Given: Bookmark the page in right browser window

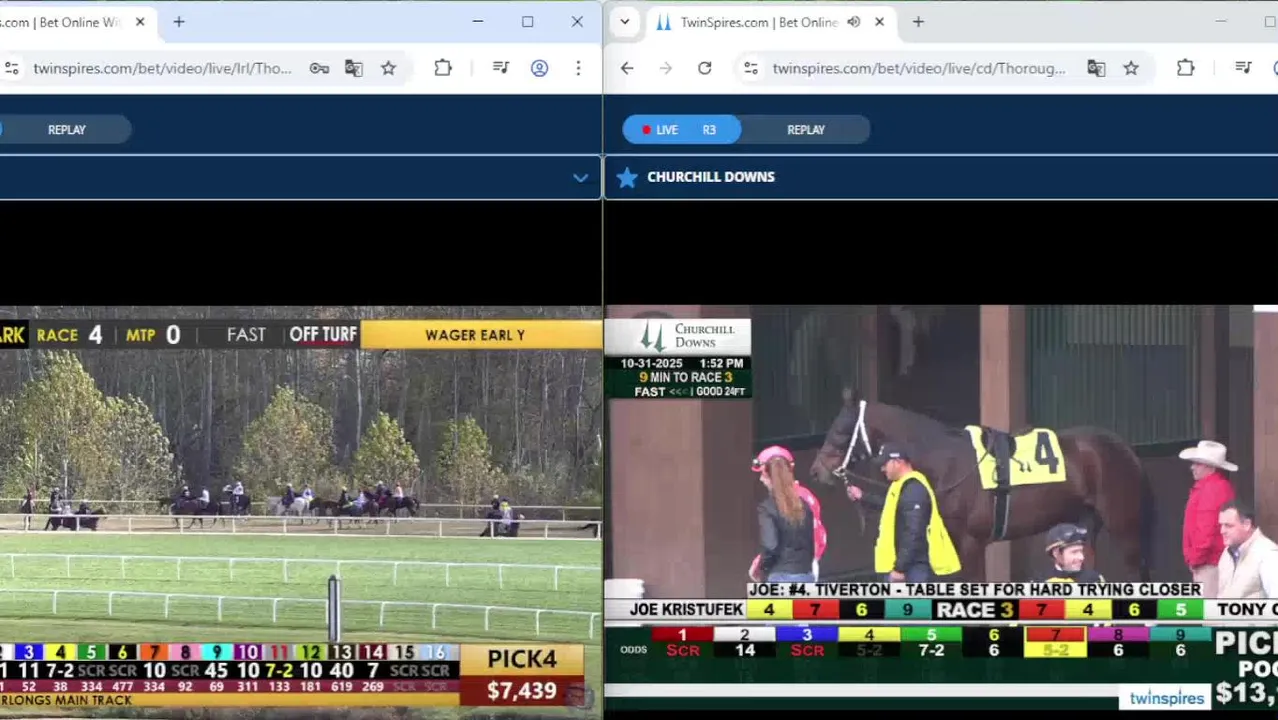Looking at the screenshot, I should point(1131,68).
